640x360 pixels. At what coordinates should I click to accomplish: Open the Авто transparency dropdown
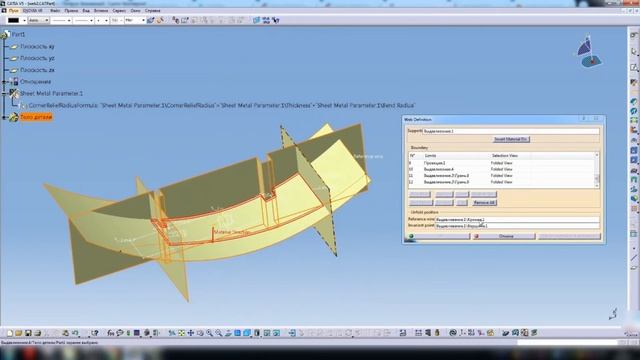pos(39,20)
